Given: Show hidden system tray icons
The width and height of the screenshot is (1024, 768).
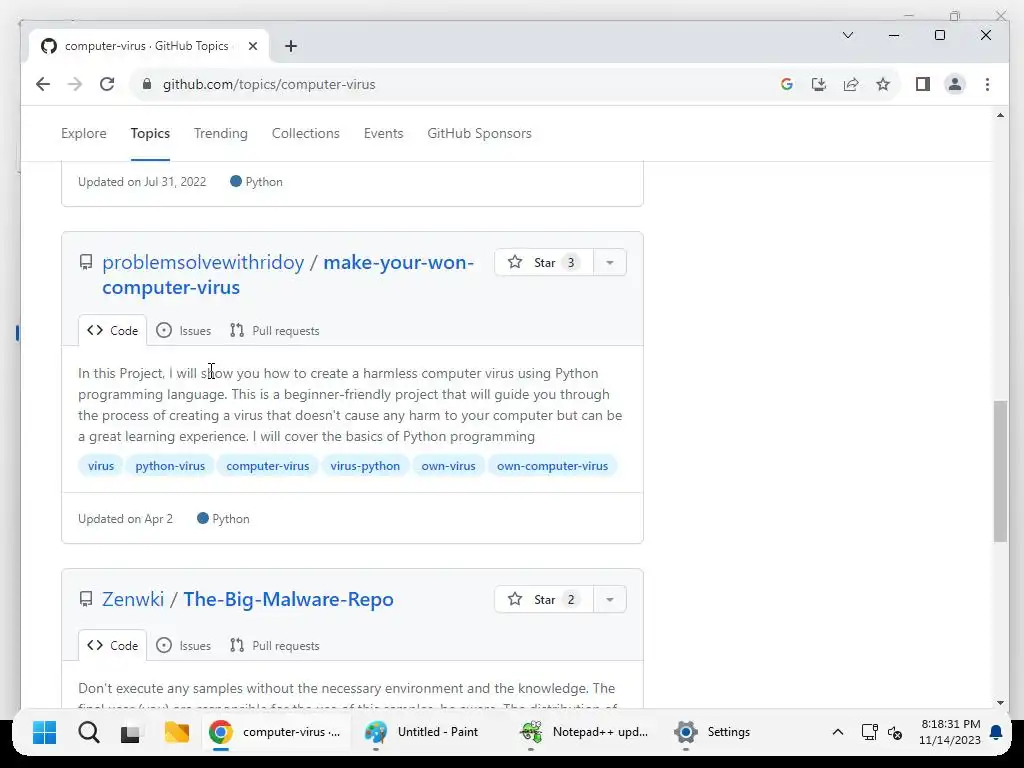Looking at the screenshot, I should pos(837,732).
